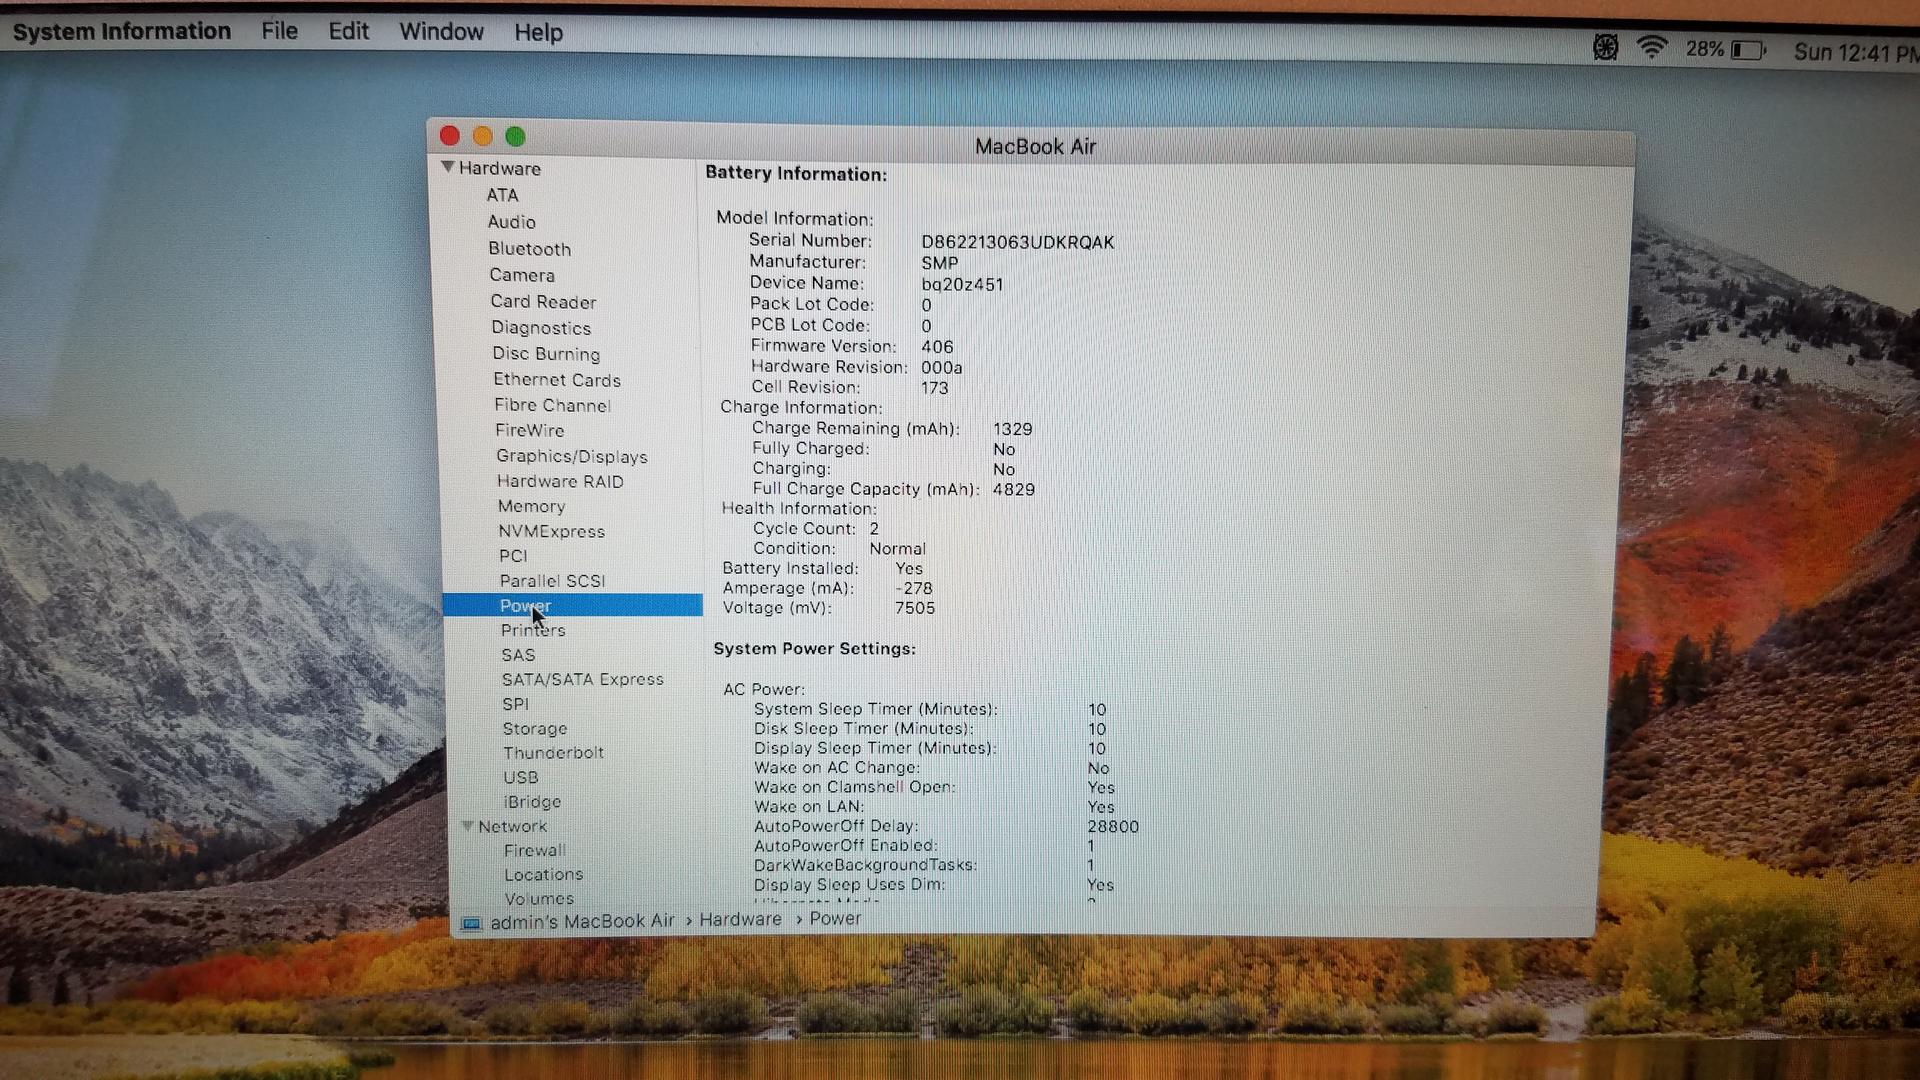Viewport: 1920px width, 1080px height.
Task: Click the Full Charge Capacity value 4829
Action: click(1013, 489)
